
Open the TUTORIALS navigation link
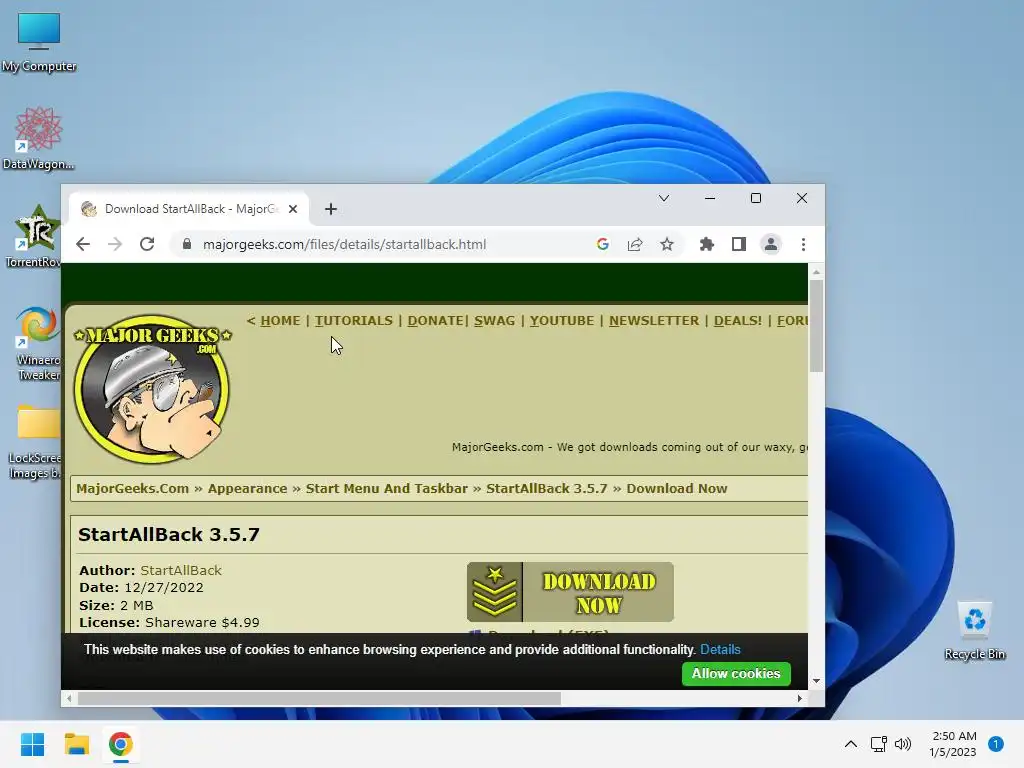(354, 321)
